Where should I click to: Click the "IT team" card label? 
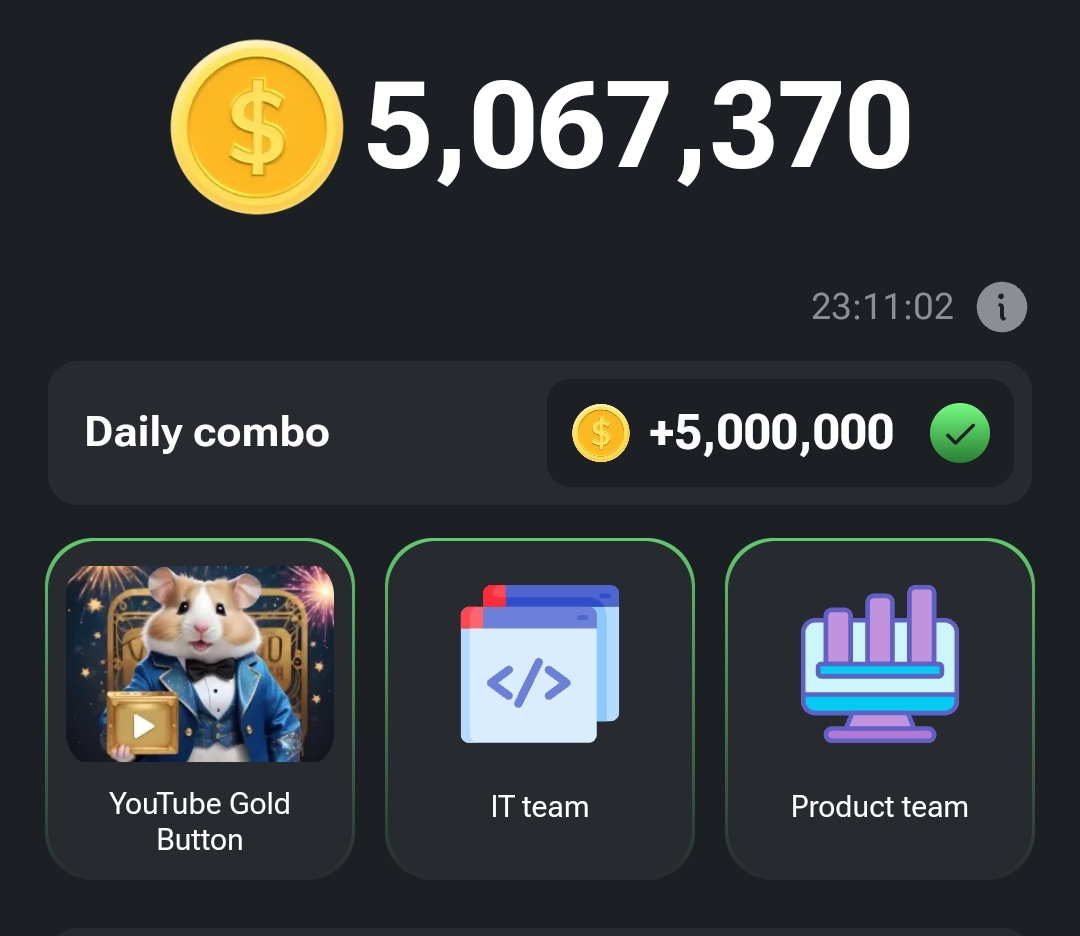click(x=540, y=807)
